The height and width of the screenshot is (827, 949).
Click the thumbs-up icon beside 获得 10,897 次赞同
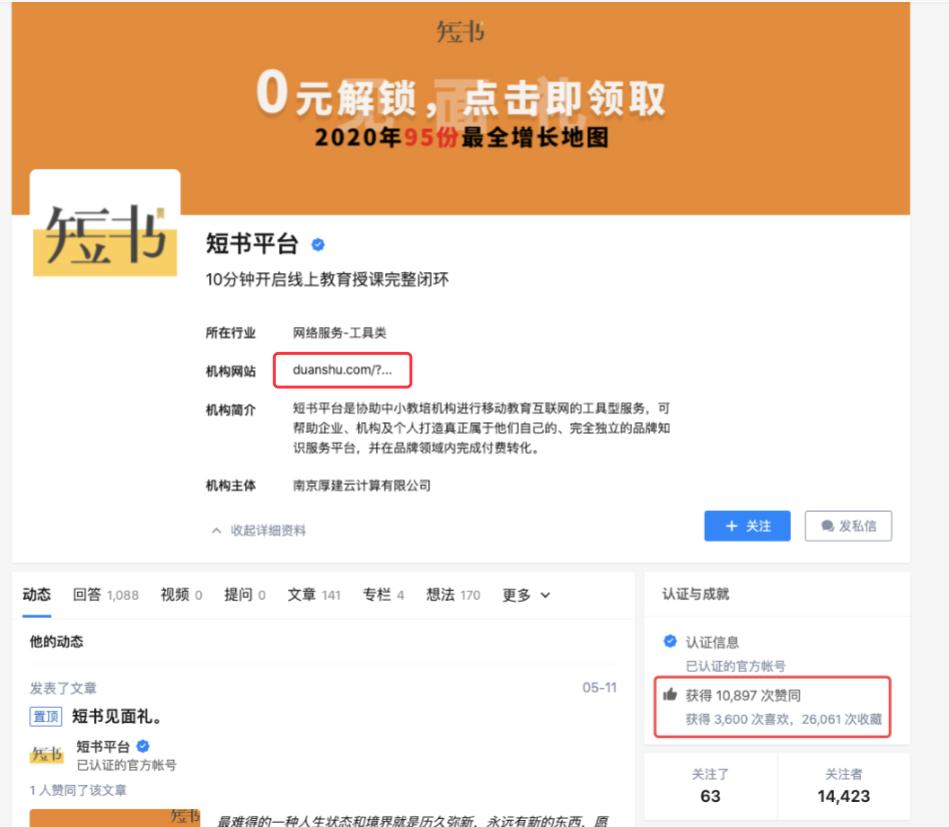point(669,694)
